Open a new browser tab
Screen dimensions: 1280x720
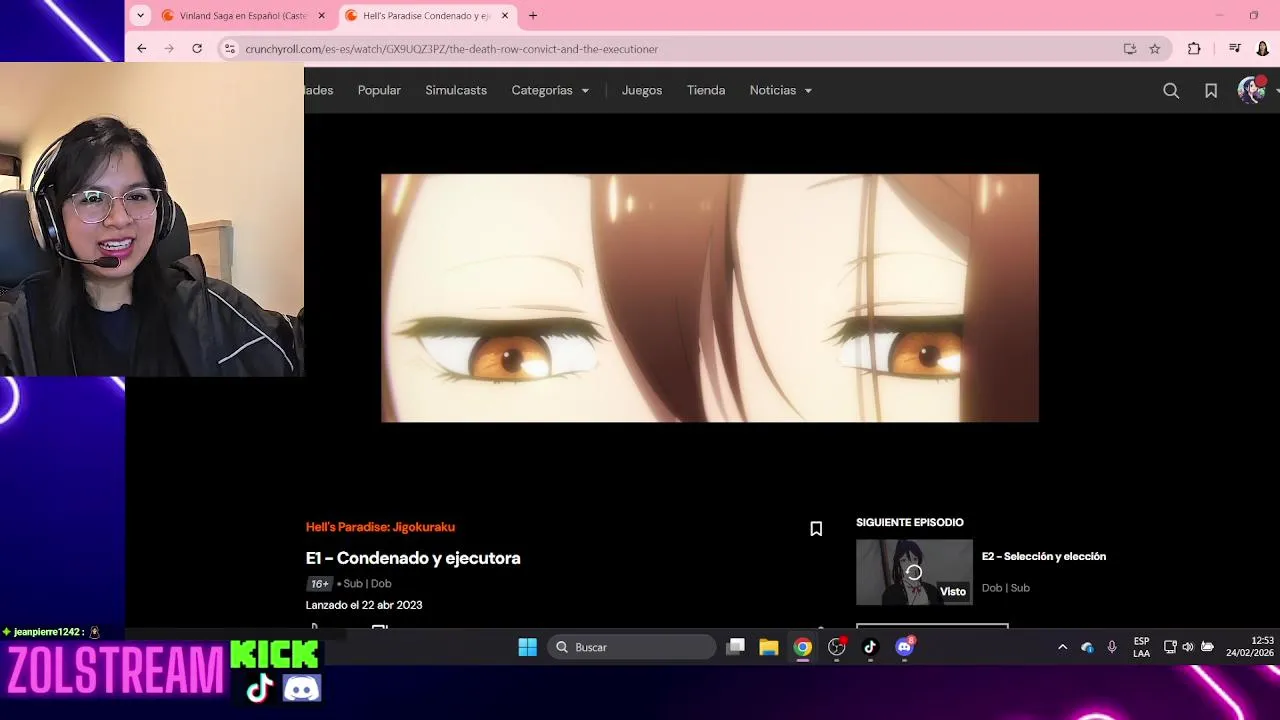533,16
